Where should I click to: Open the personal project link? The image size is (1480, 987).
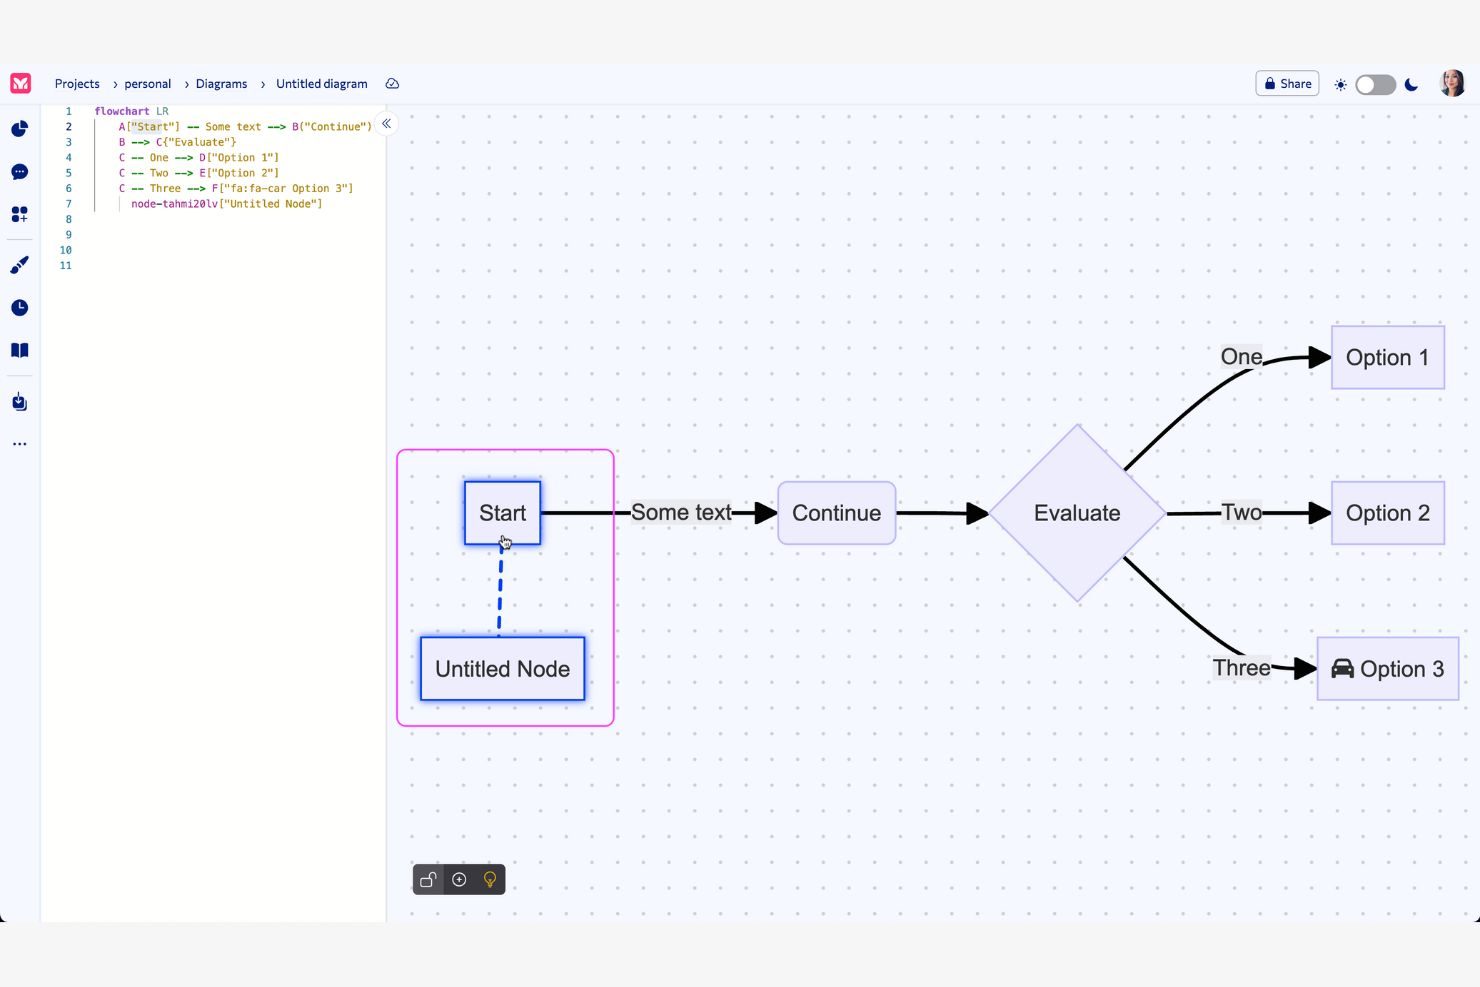146,84
